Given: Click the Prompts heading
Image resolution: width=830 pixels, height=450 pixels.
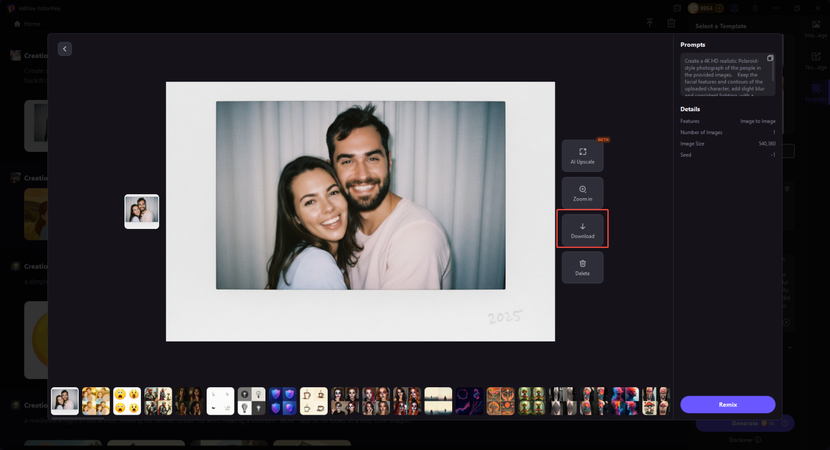Looking at the screenshot, I should [692, 44].
